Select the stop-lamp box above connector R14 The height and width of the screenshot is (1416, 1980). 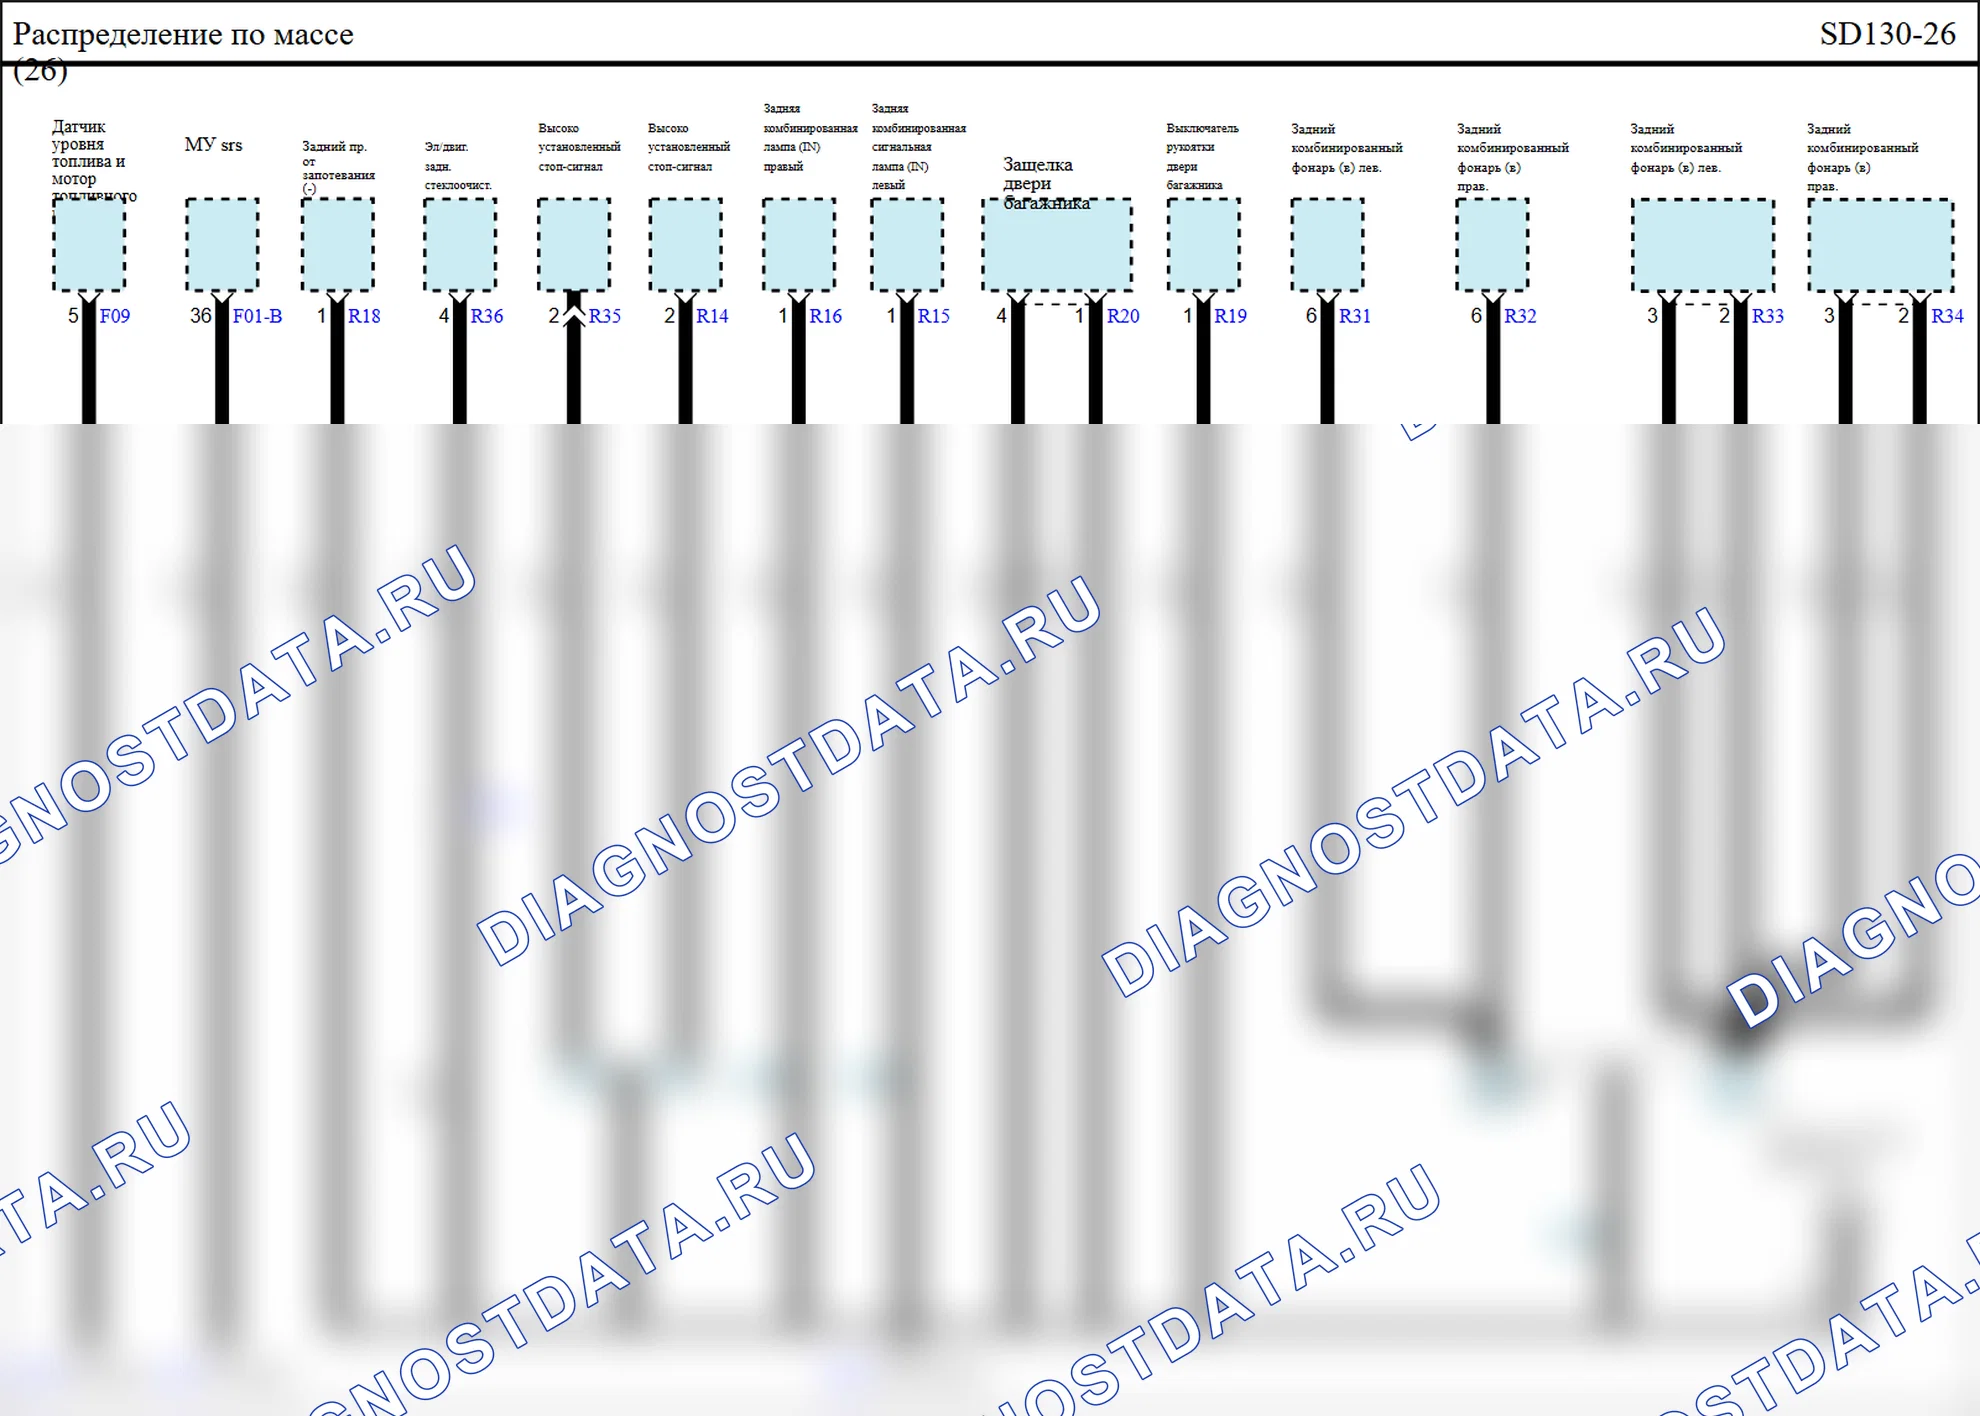(x=685, y=245)
